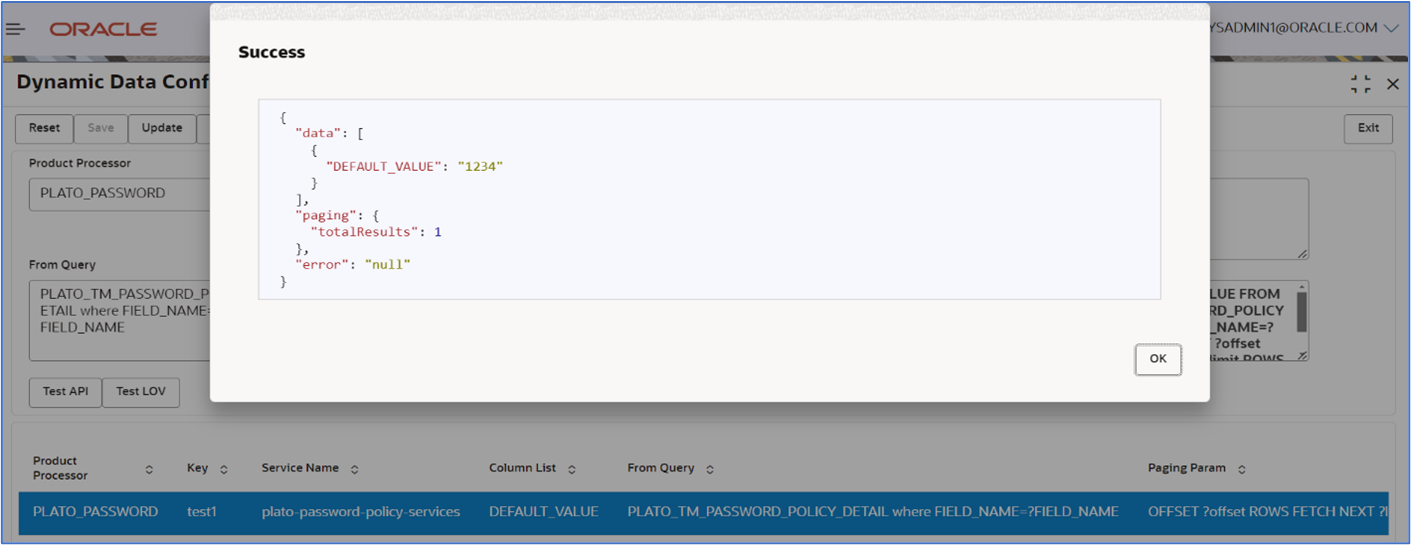The height and width of the screenshot is (545, 1411).
Task: Click the OFFSET ?offset ROWS paging cell
Action: coord(1268,512)
